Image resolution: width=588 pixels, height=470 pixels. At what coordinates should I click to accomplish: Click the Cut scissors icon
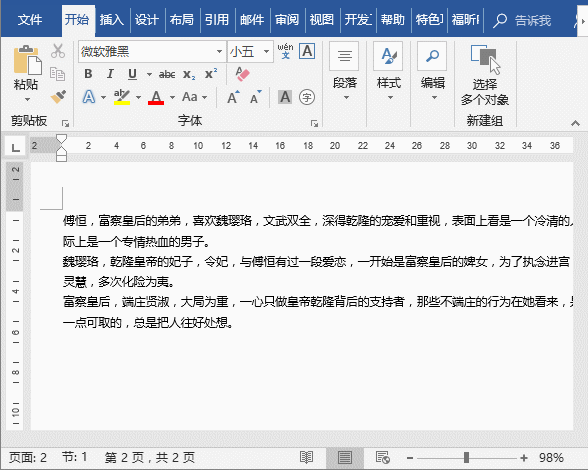pyautogui.click(x=58, y=51)
